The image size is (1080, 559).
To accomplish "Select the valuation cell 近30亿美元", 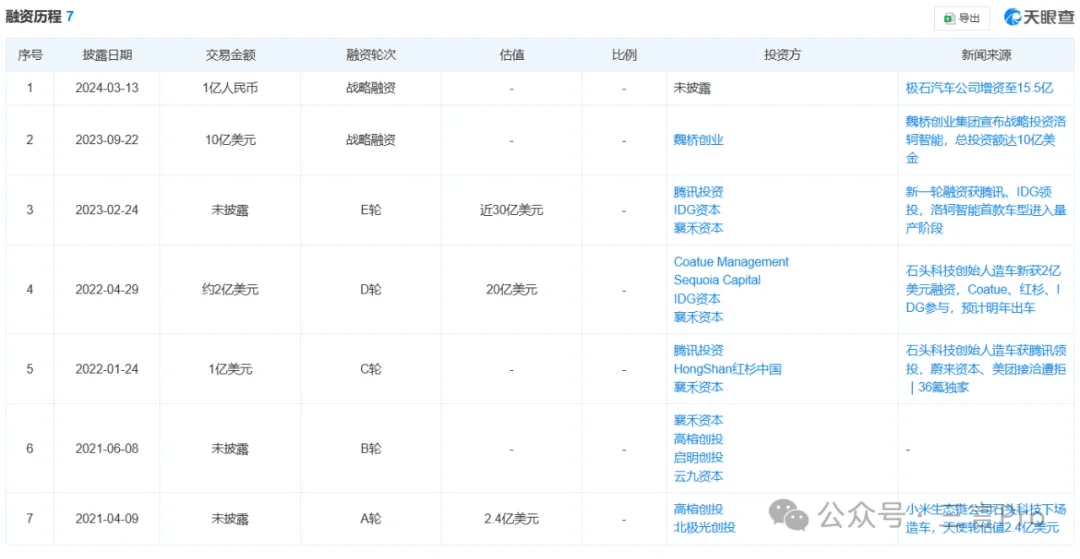I will 511,210.
